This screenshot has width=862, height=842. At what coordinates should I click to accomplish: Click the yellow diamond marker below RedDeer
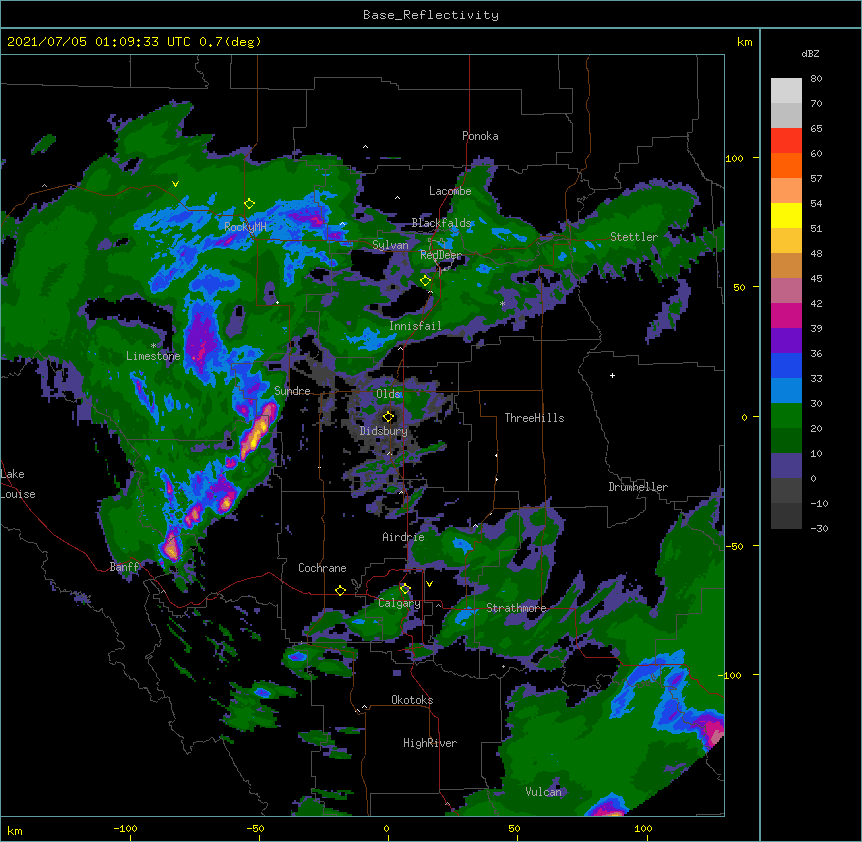pos(425,281)
